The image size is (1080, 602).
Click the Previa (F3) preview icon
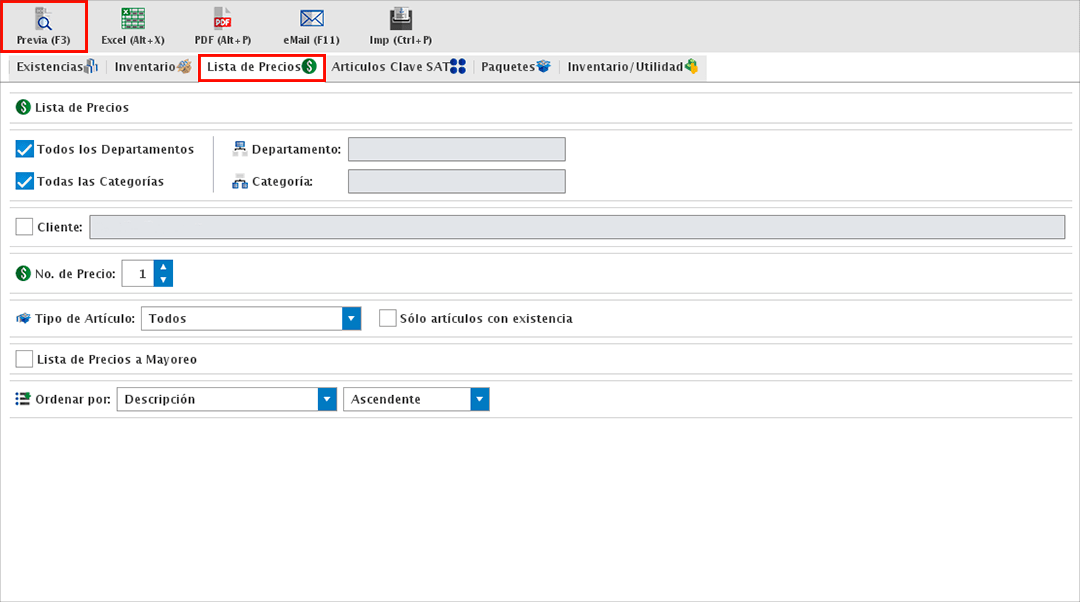(43, 19)
